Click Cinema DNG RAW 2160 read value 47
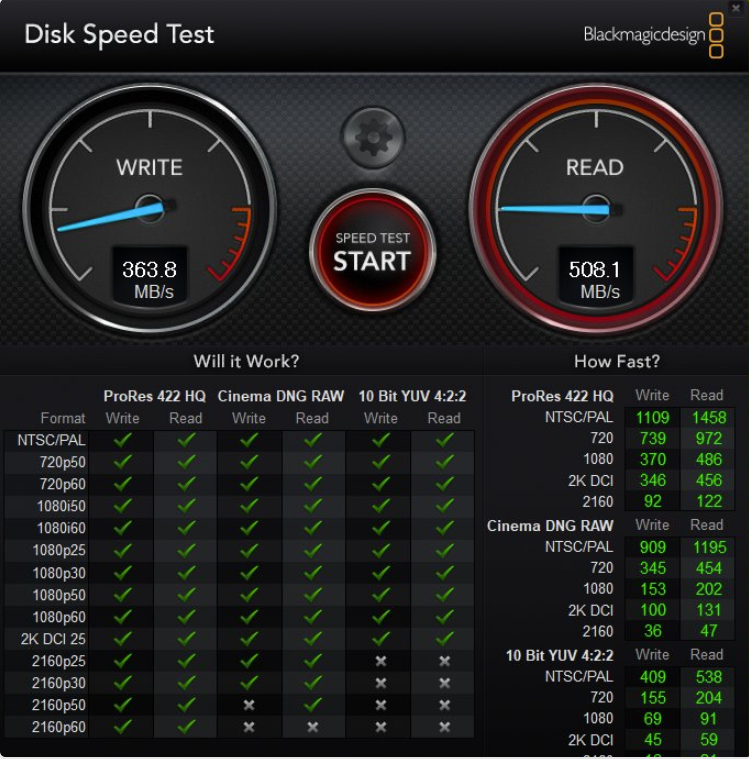 pyautogui.click(x=706, y=631)
